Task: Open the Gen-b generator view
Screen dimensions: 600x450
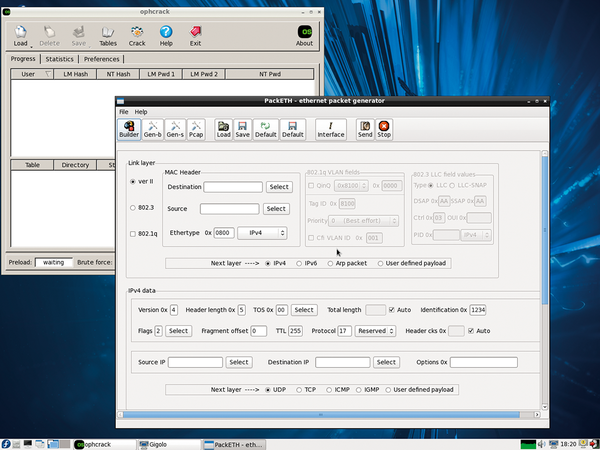Action: click(153, 128)
